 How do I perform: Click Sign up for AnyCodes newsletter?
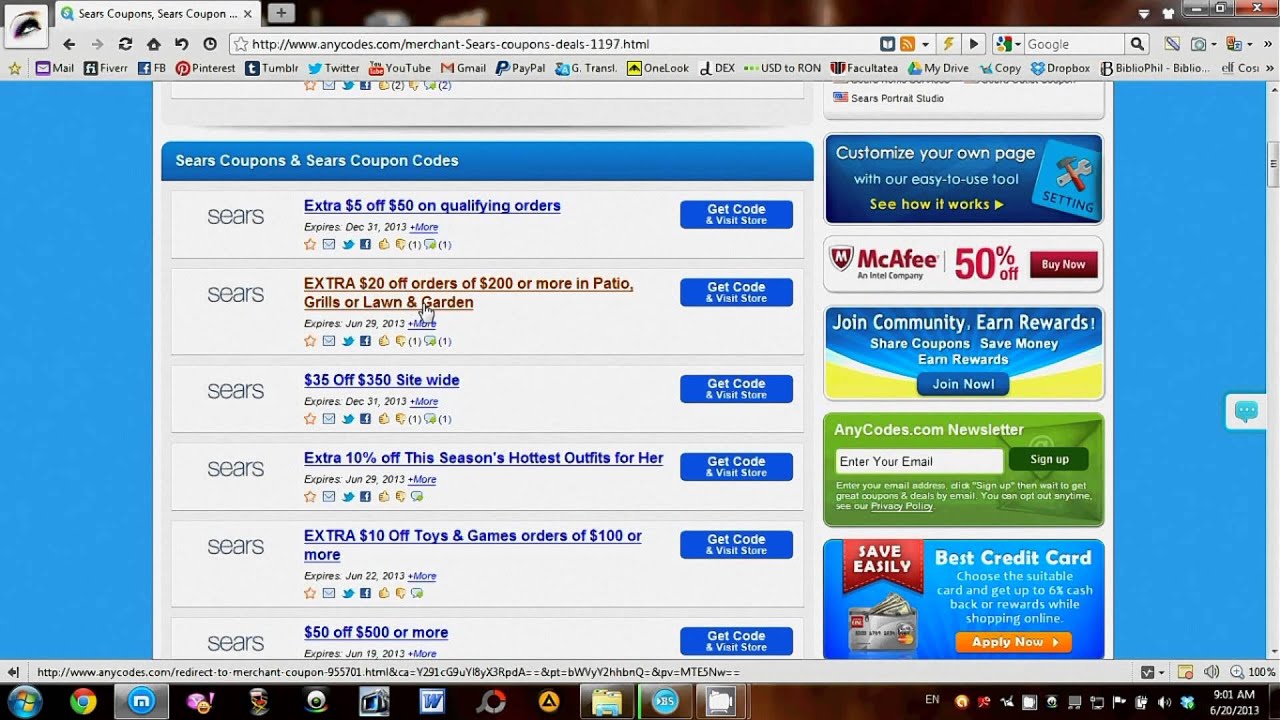[x=1049, y=460]
